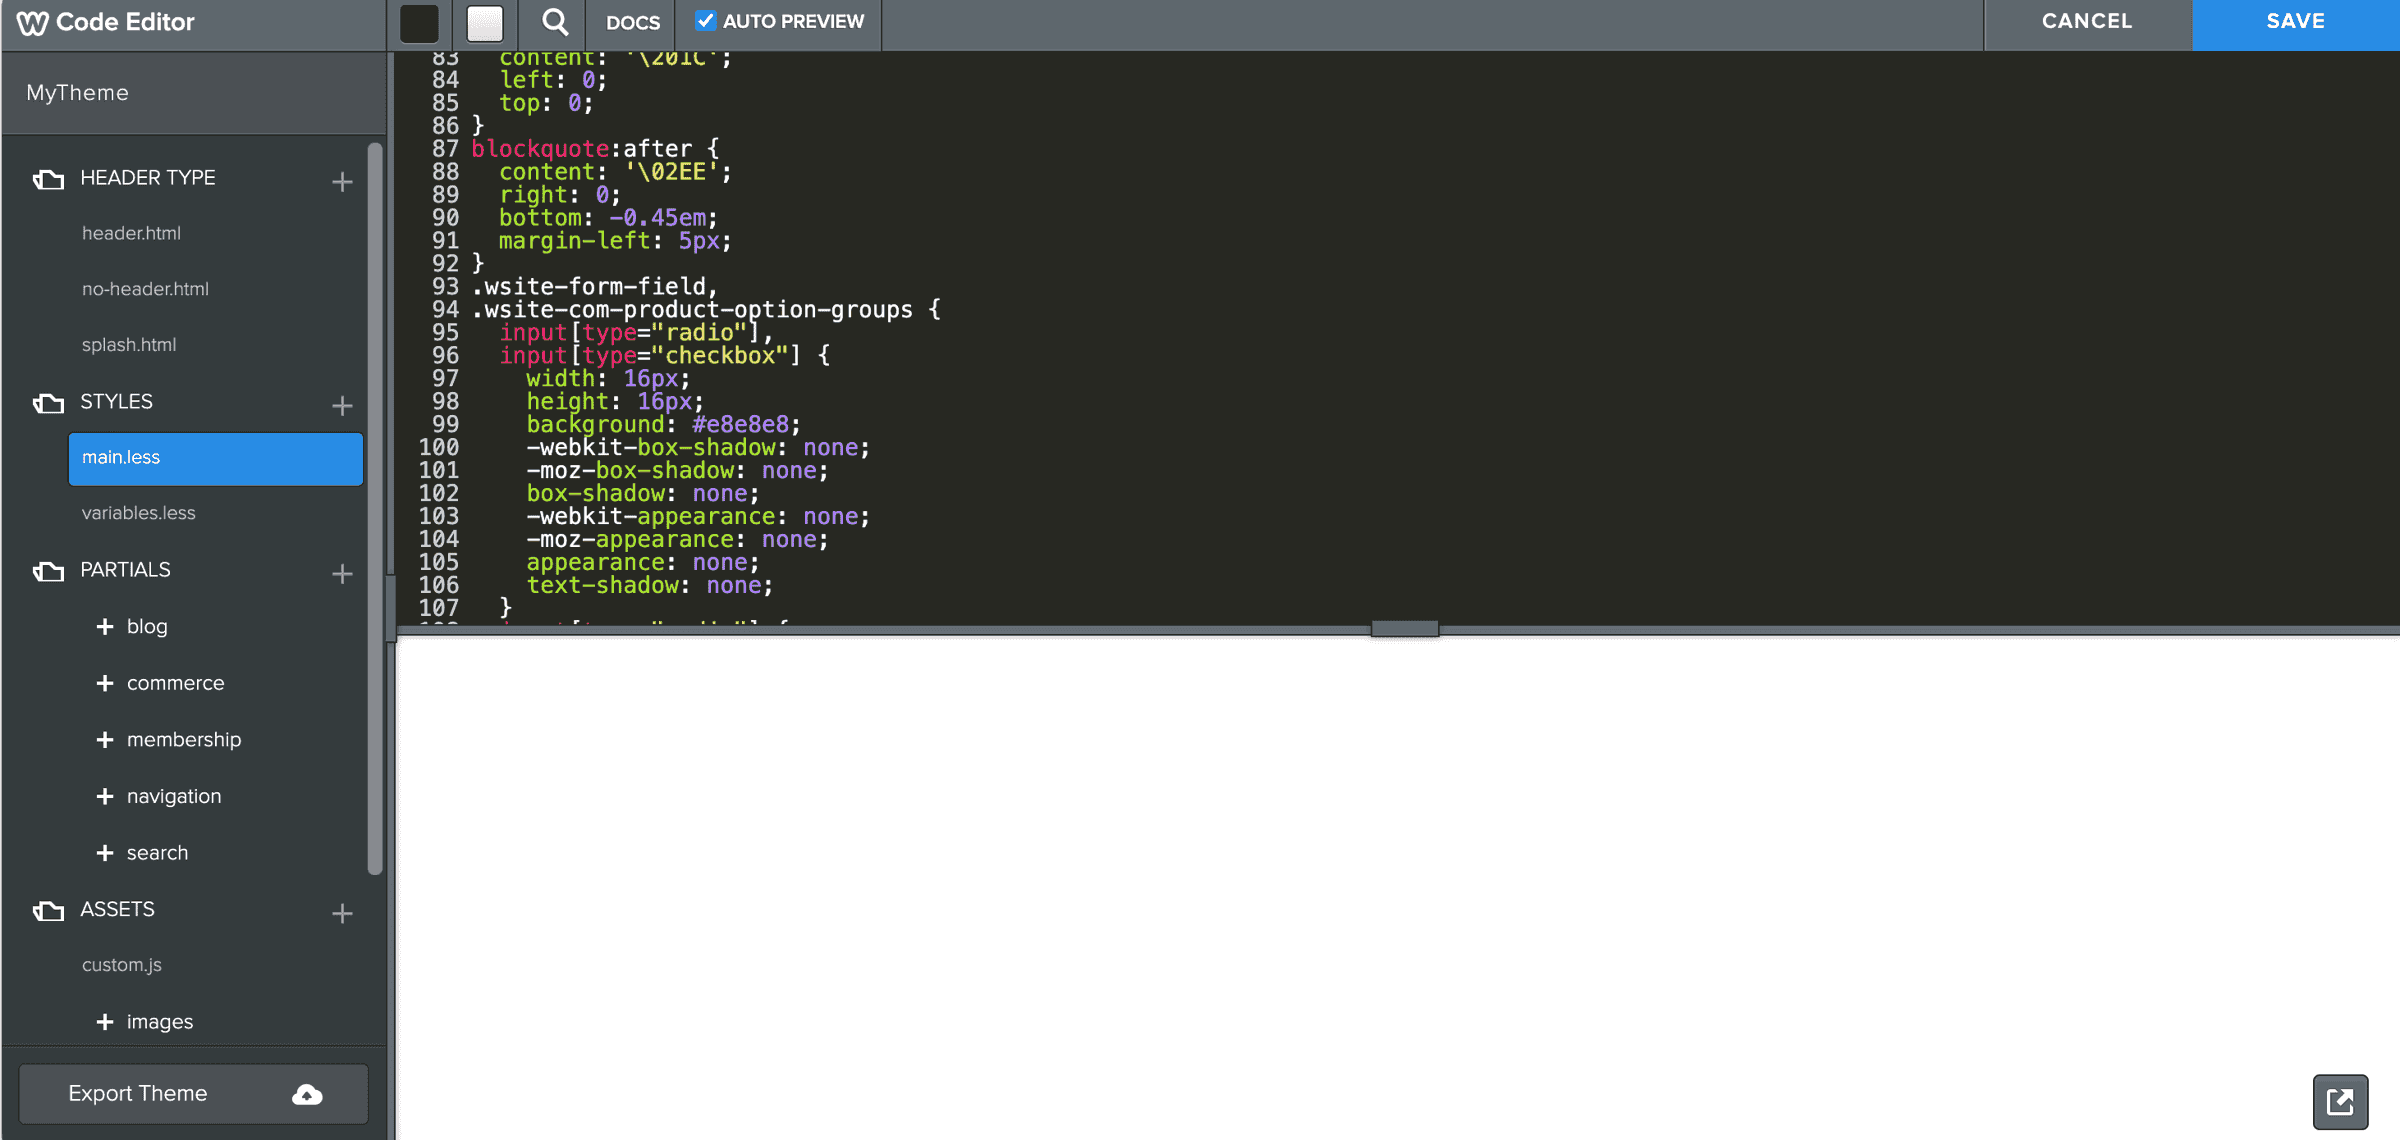
Task: Click the HEADER TYPE section label
Action: [x=148, y=178]
